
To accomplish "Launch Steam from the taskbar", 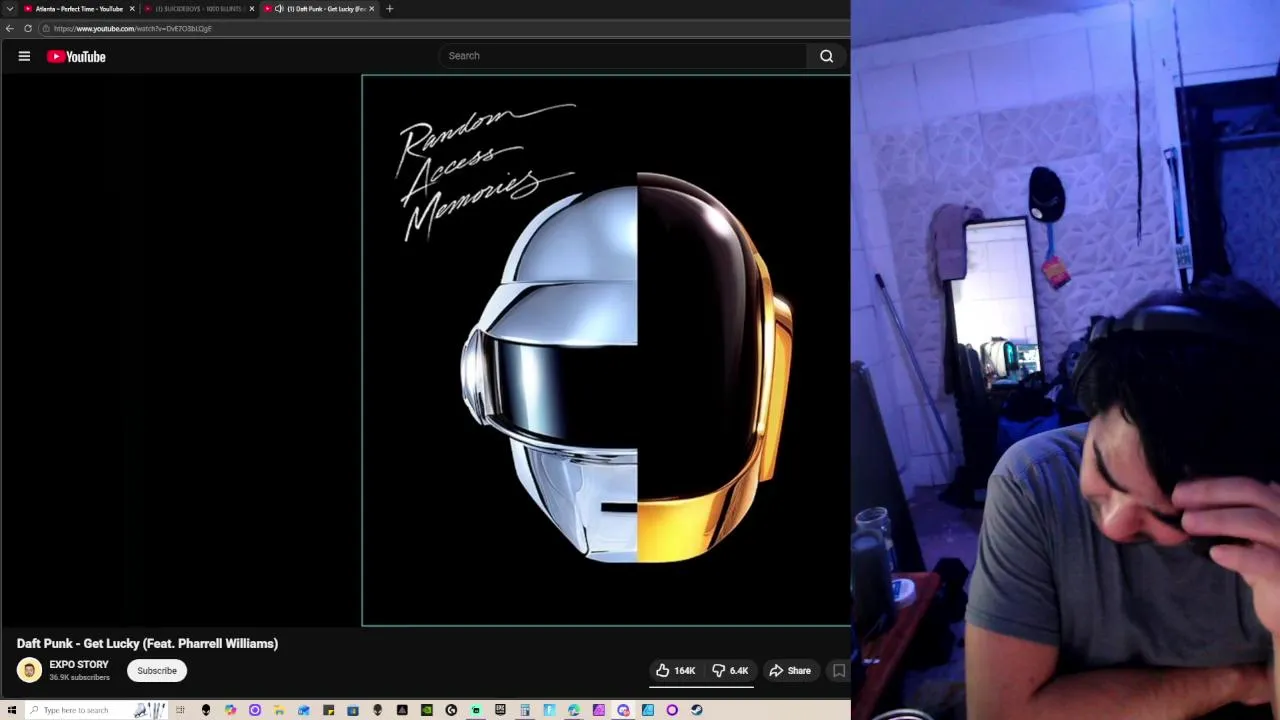I will coord(696,710).
